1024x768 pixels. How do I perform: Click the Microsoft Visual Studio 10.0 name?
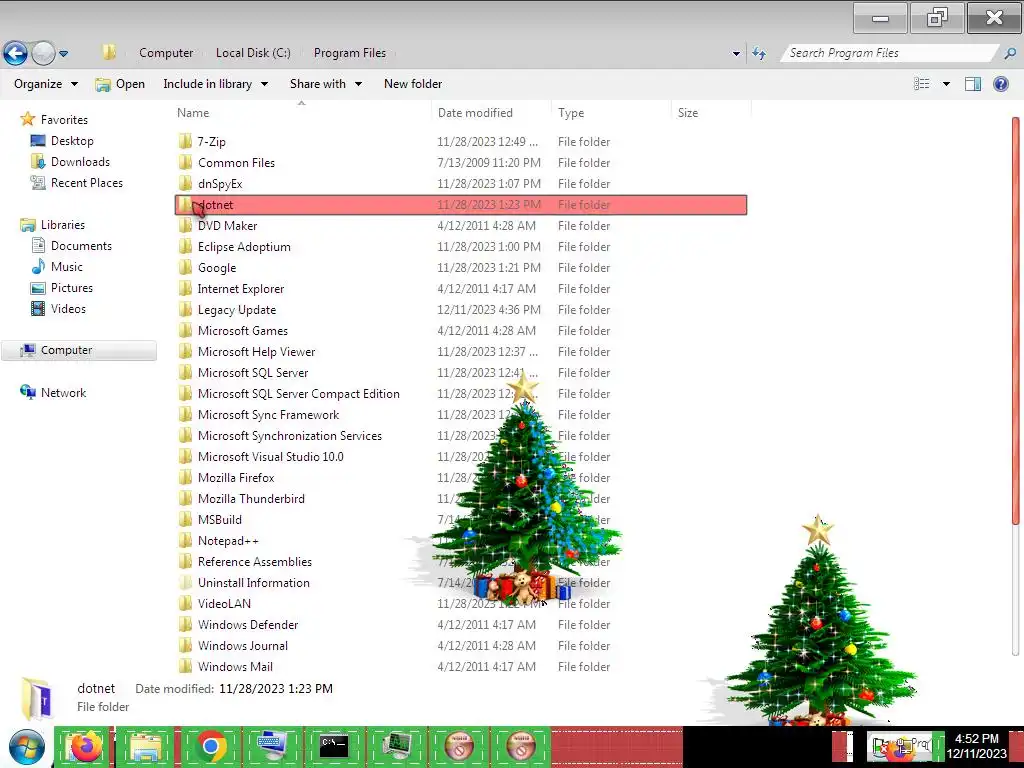click(270, 456)
